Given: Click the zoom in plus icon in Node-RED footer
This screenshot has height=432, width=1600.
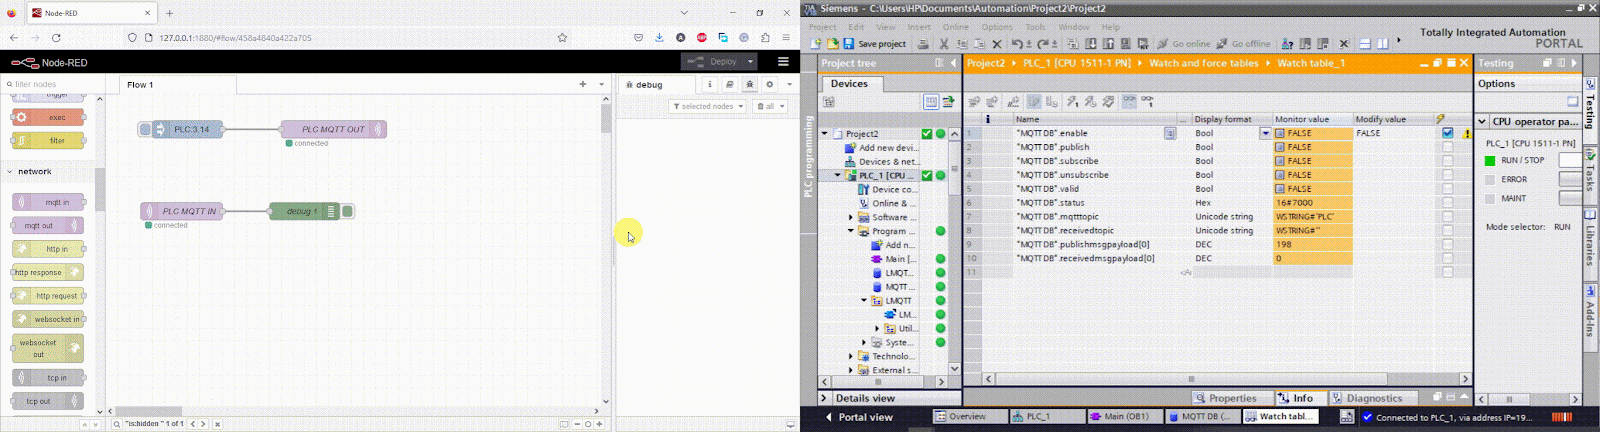Looking at the screenshot, I should 599,424.
